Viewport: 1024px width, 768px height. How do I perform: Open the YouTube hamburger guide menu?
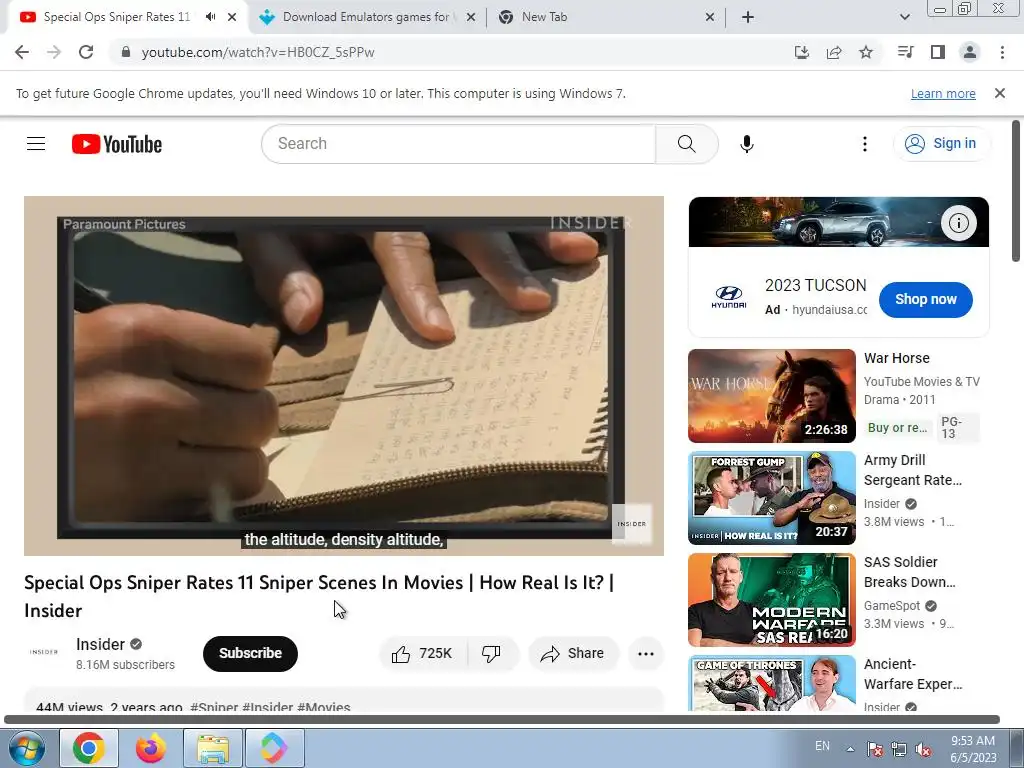click(x=36, y=144)
